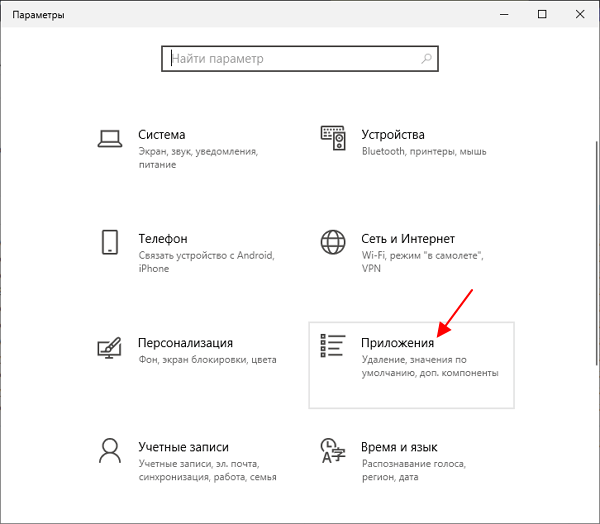Open the Приложения heading
Viewport: 600px width, 524px height.
tap(398, 343)
